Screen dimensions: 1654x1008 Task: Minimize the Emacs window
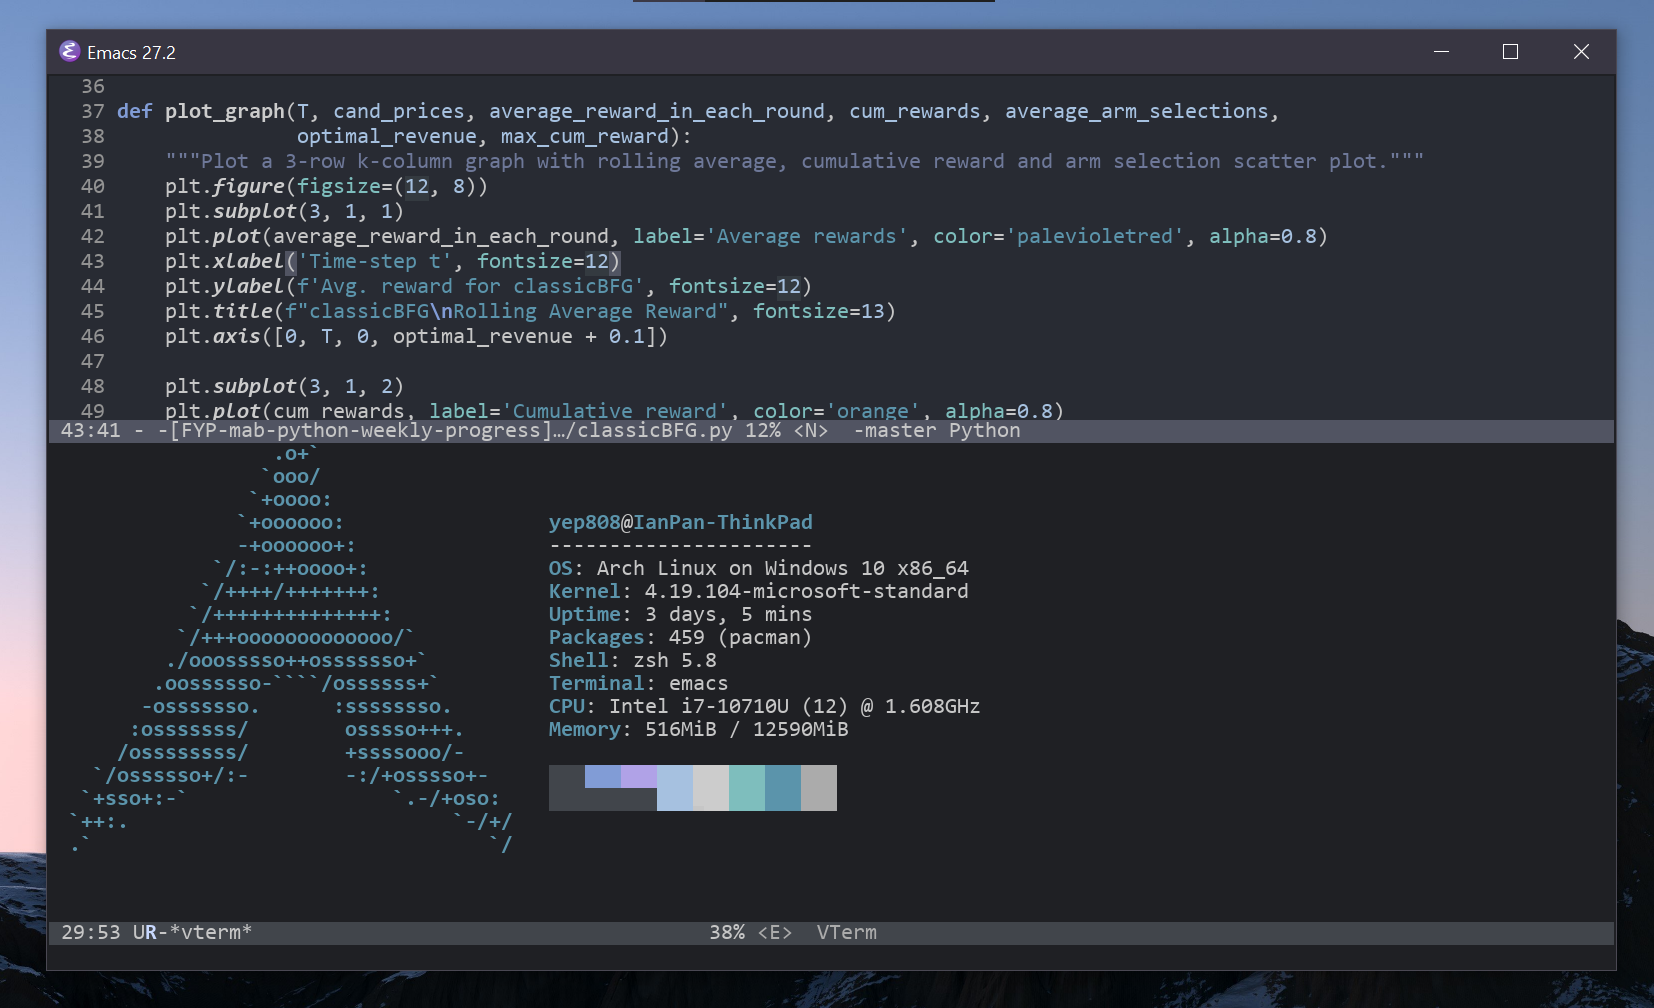pyautogui.click(x=1441, y=51)
